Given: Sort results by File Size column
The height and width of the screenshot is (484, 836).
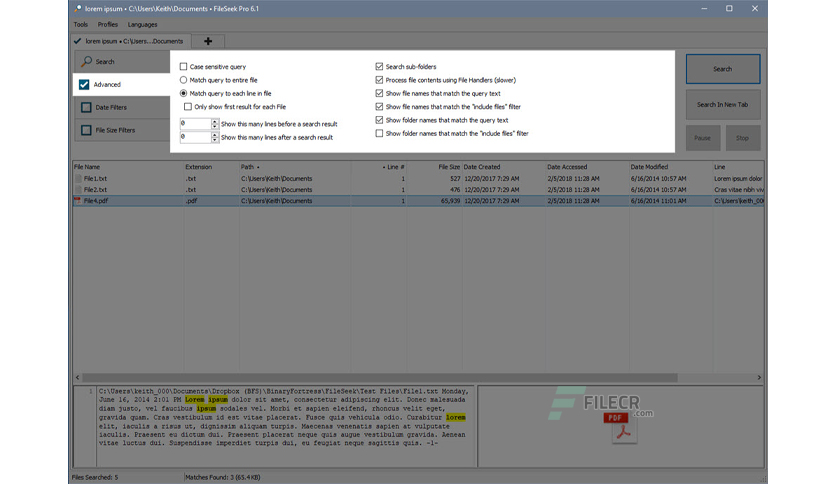Looking at the screenshot, I should click(x=435, y=167).
